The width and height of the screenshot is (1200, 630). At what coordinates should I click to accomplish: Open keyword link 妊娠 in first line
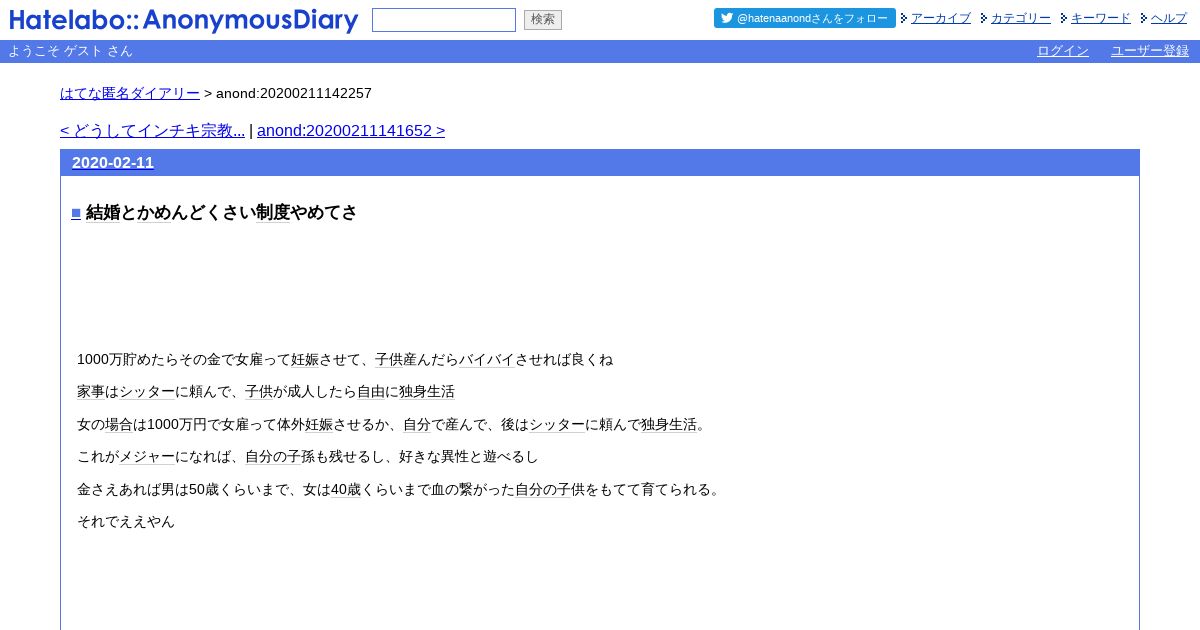point(305,360)
